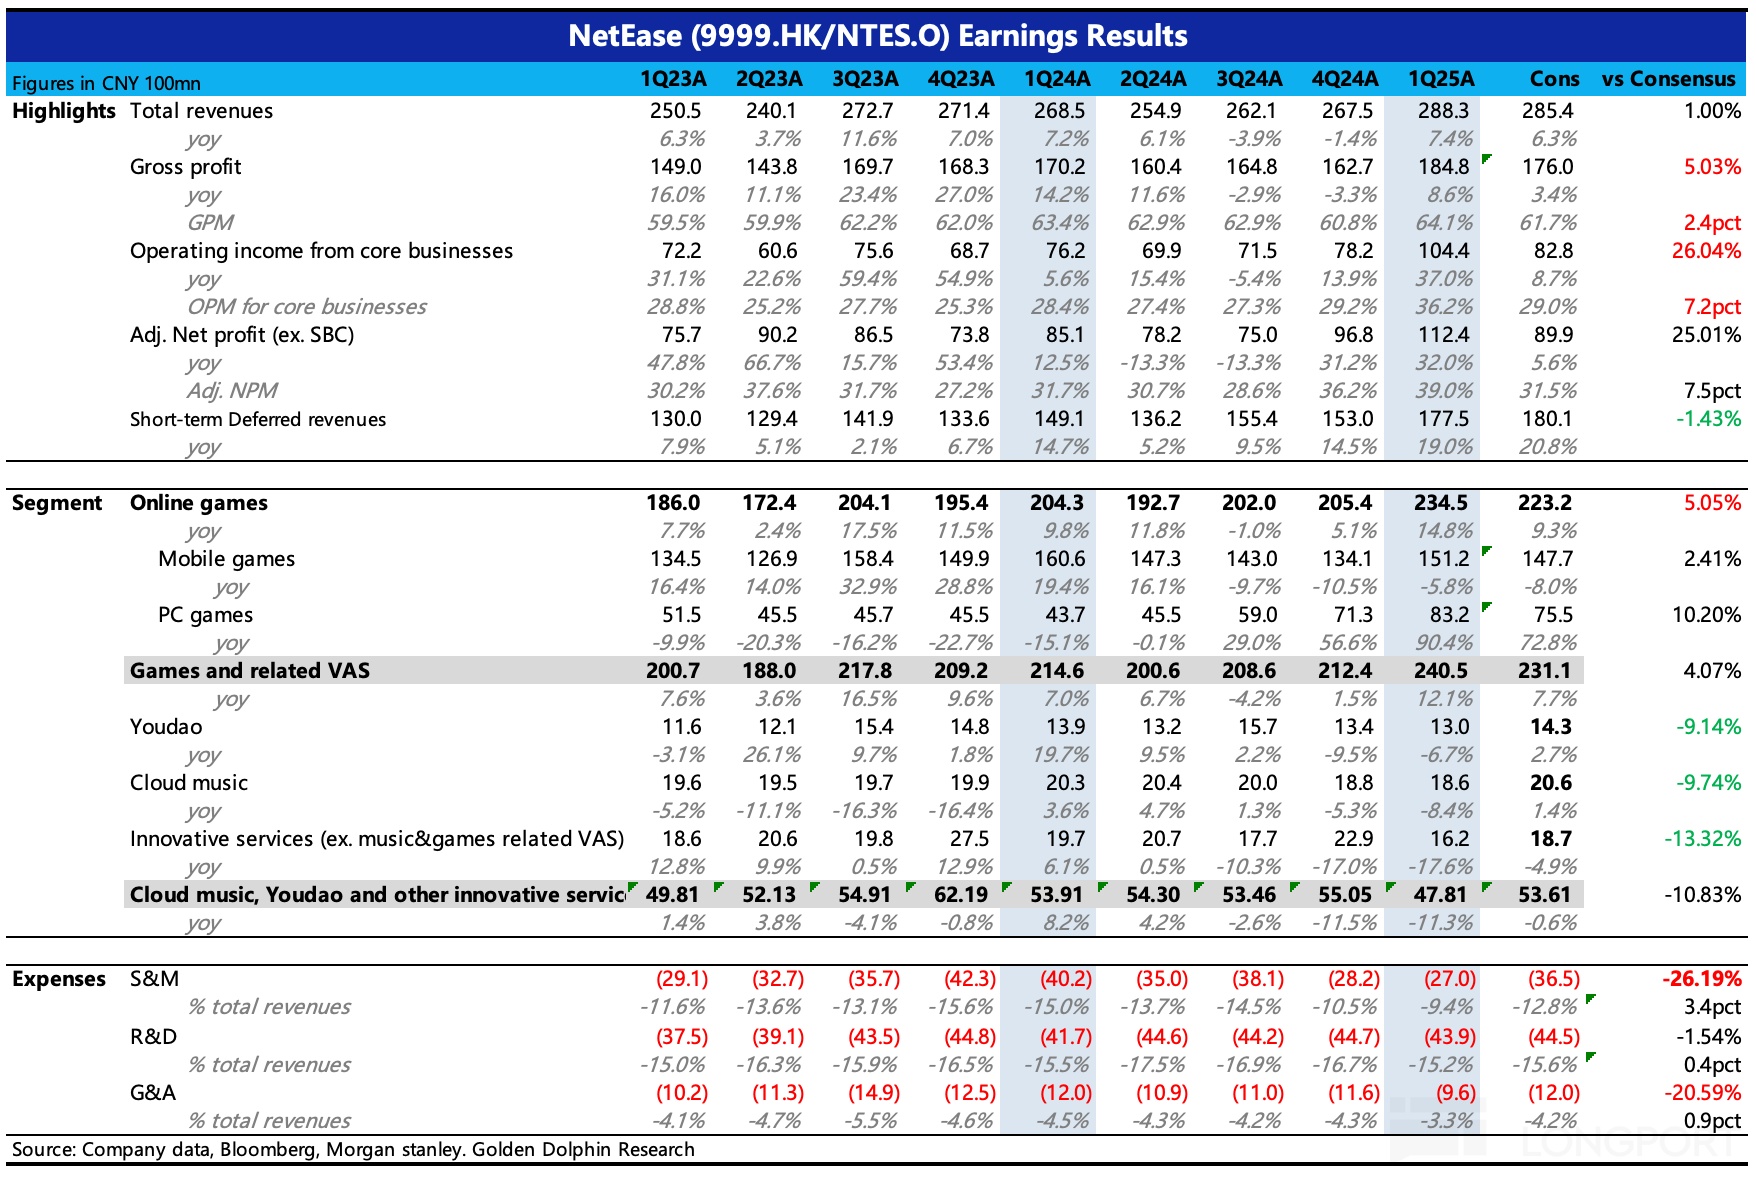Image resolution: width=1756 pixels, height=1180 pixels.
Task: Select 'Operating income from core businesses' label
Action: (321, 251)
